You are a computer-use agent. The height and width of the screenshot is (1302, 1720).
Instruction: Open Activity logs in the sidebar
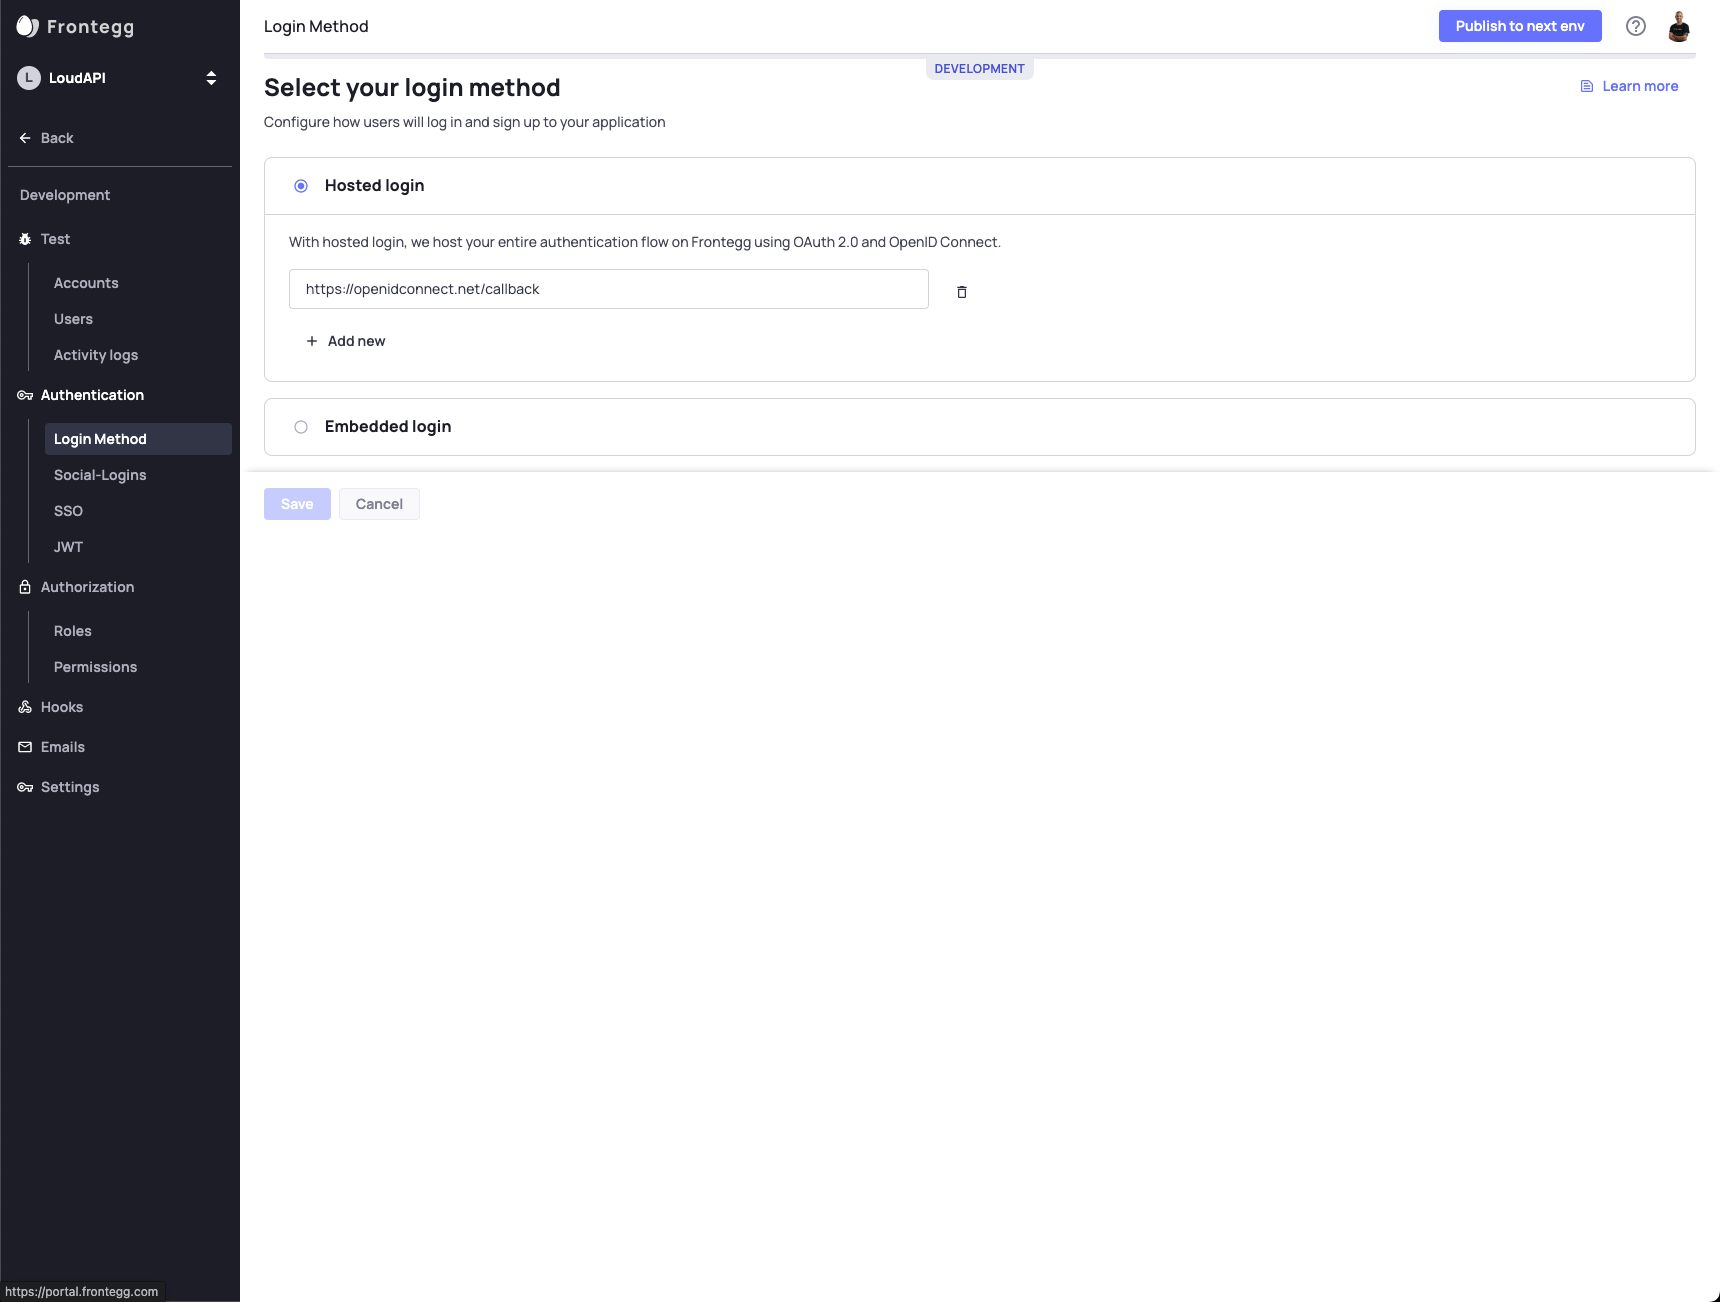pos(96,355)
